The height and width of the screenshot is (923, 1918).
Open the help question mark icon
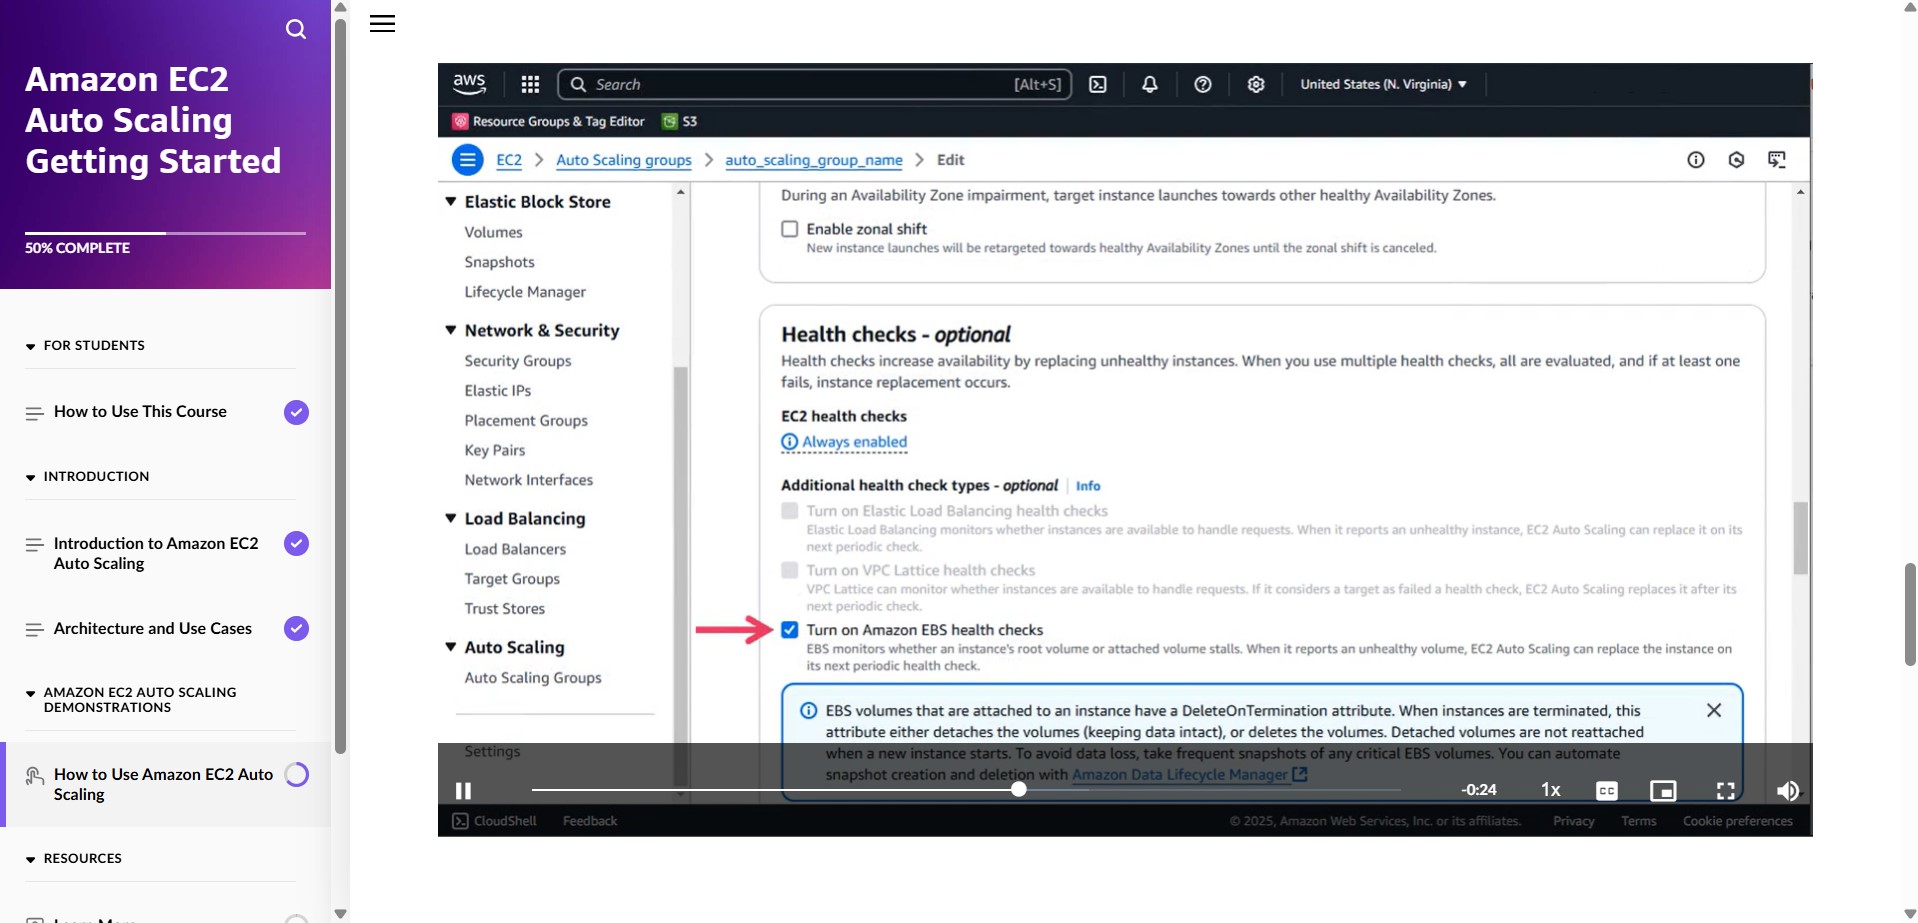tap(1203, 84)
